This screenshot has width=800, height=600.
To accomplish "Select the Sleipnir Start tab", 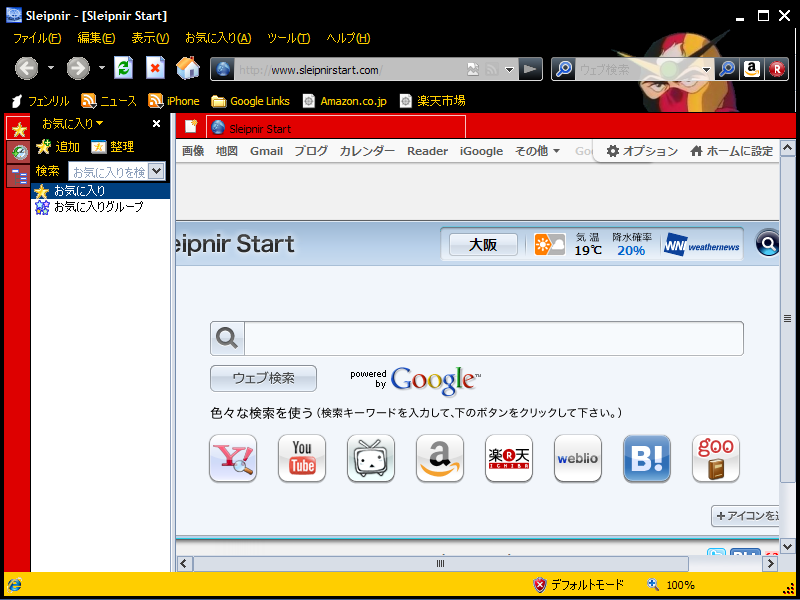I will pyautogui.click(x=336, y=127).
